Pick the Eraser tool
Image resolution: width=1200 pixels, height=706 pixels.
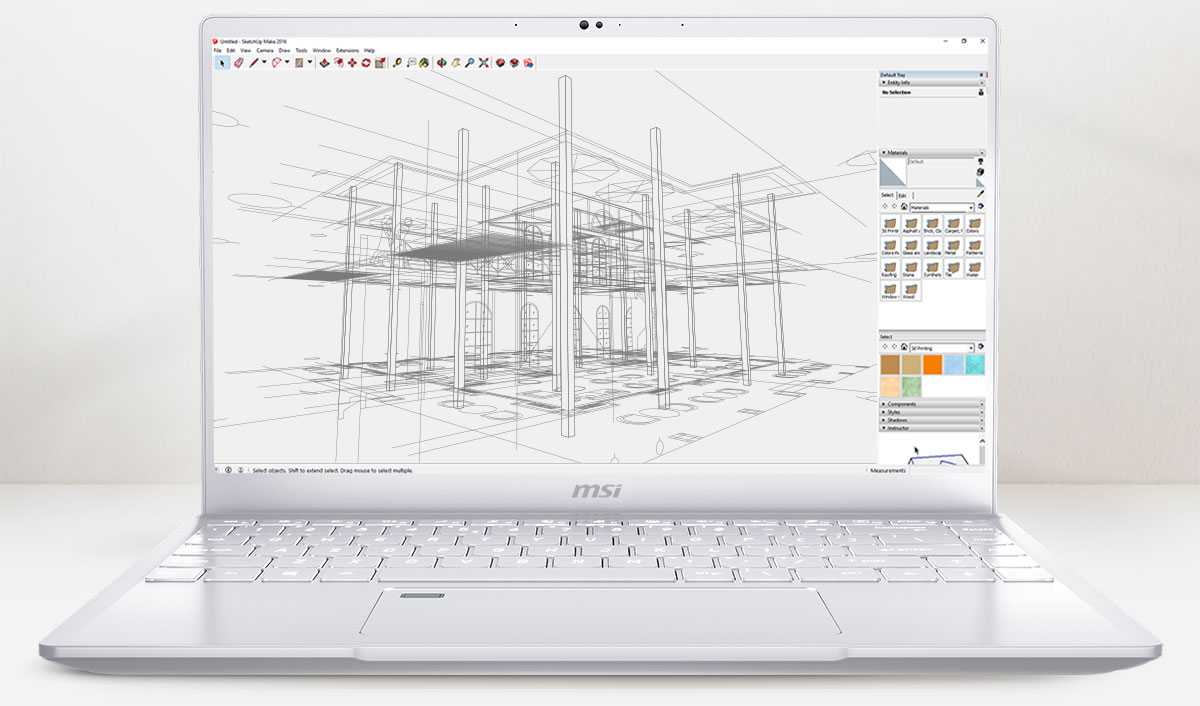click(x=239, y=62)
